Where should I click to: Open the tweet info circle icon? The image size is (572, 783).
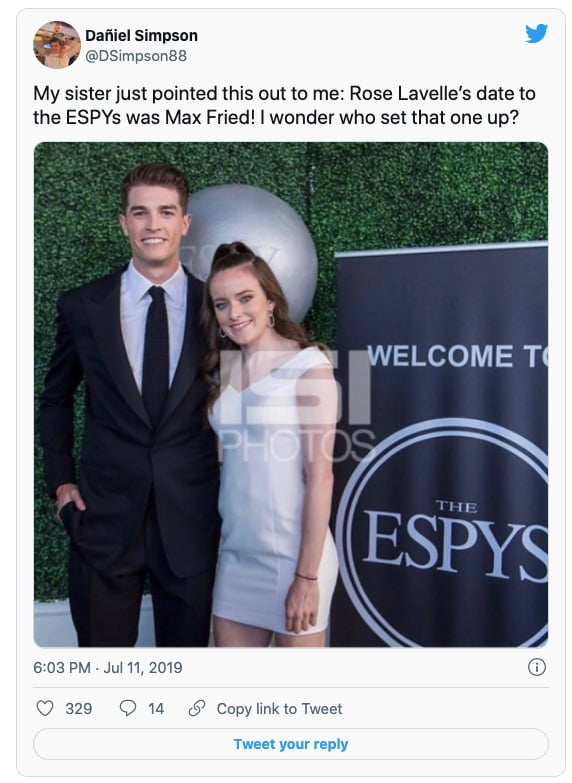pyautogui.click(x=537, y=667)
